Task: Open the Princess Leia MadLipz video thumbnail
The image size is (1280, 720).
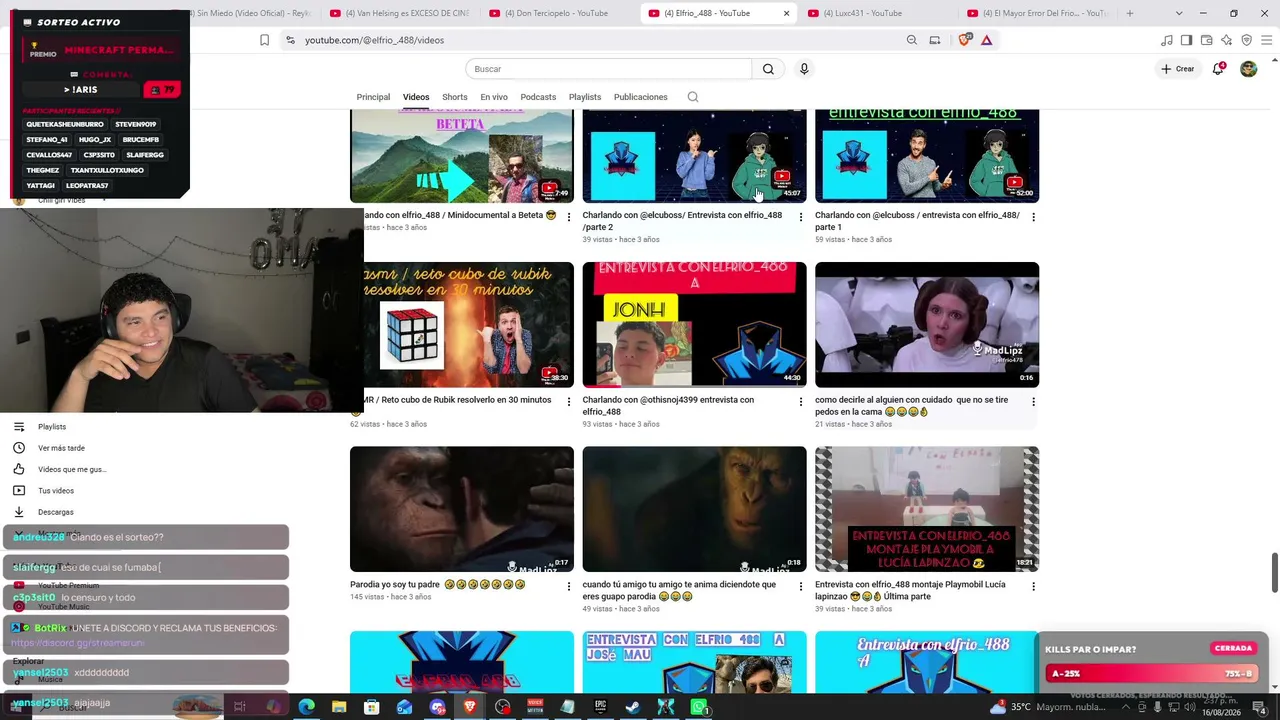Action: pos(927,325)
